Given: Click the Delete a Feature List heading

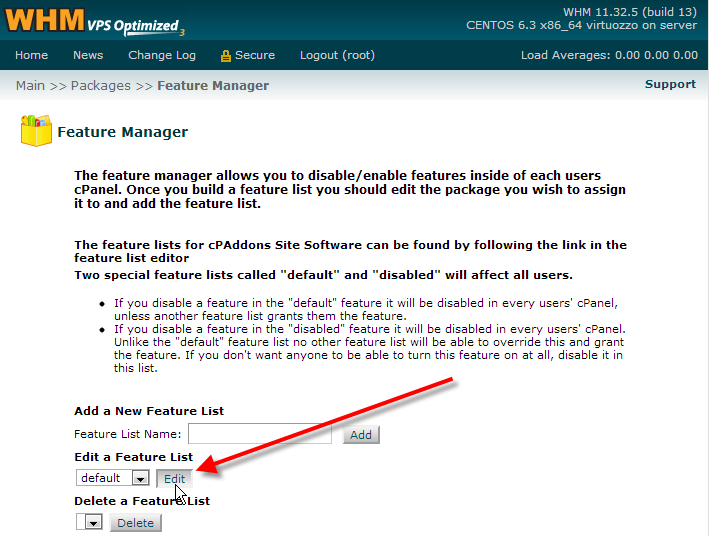Looking at the screenshot, I should (142, 501).
